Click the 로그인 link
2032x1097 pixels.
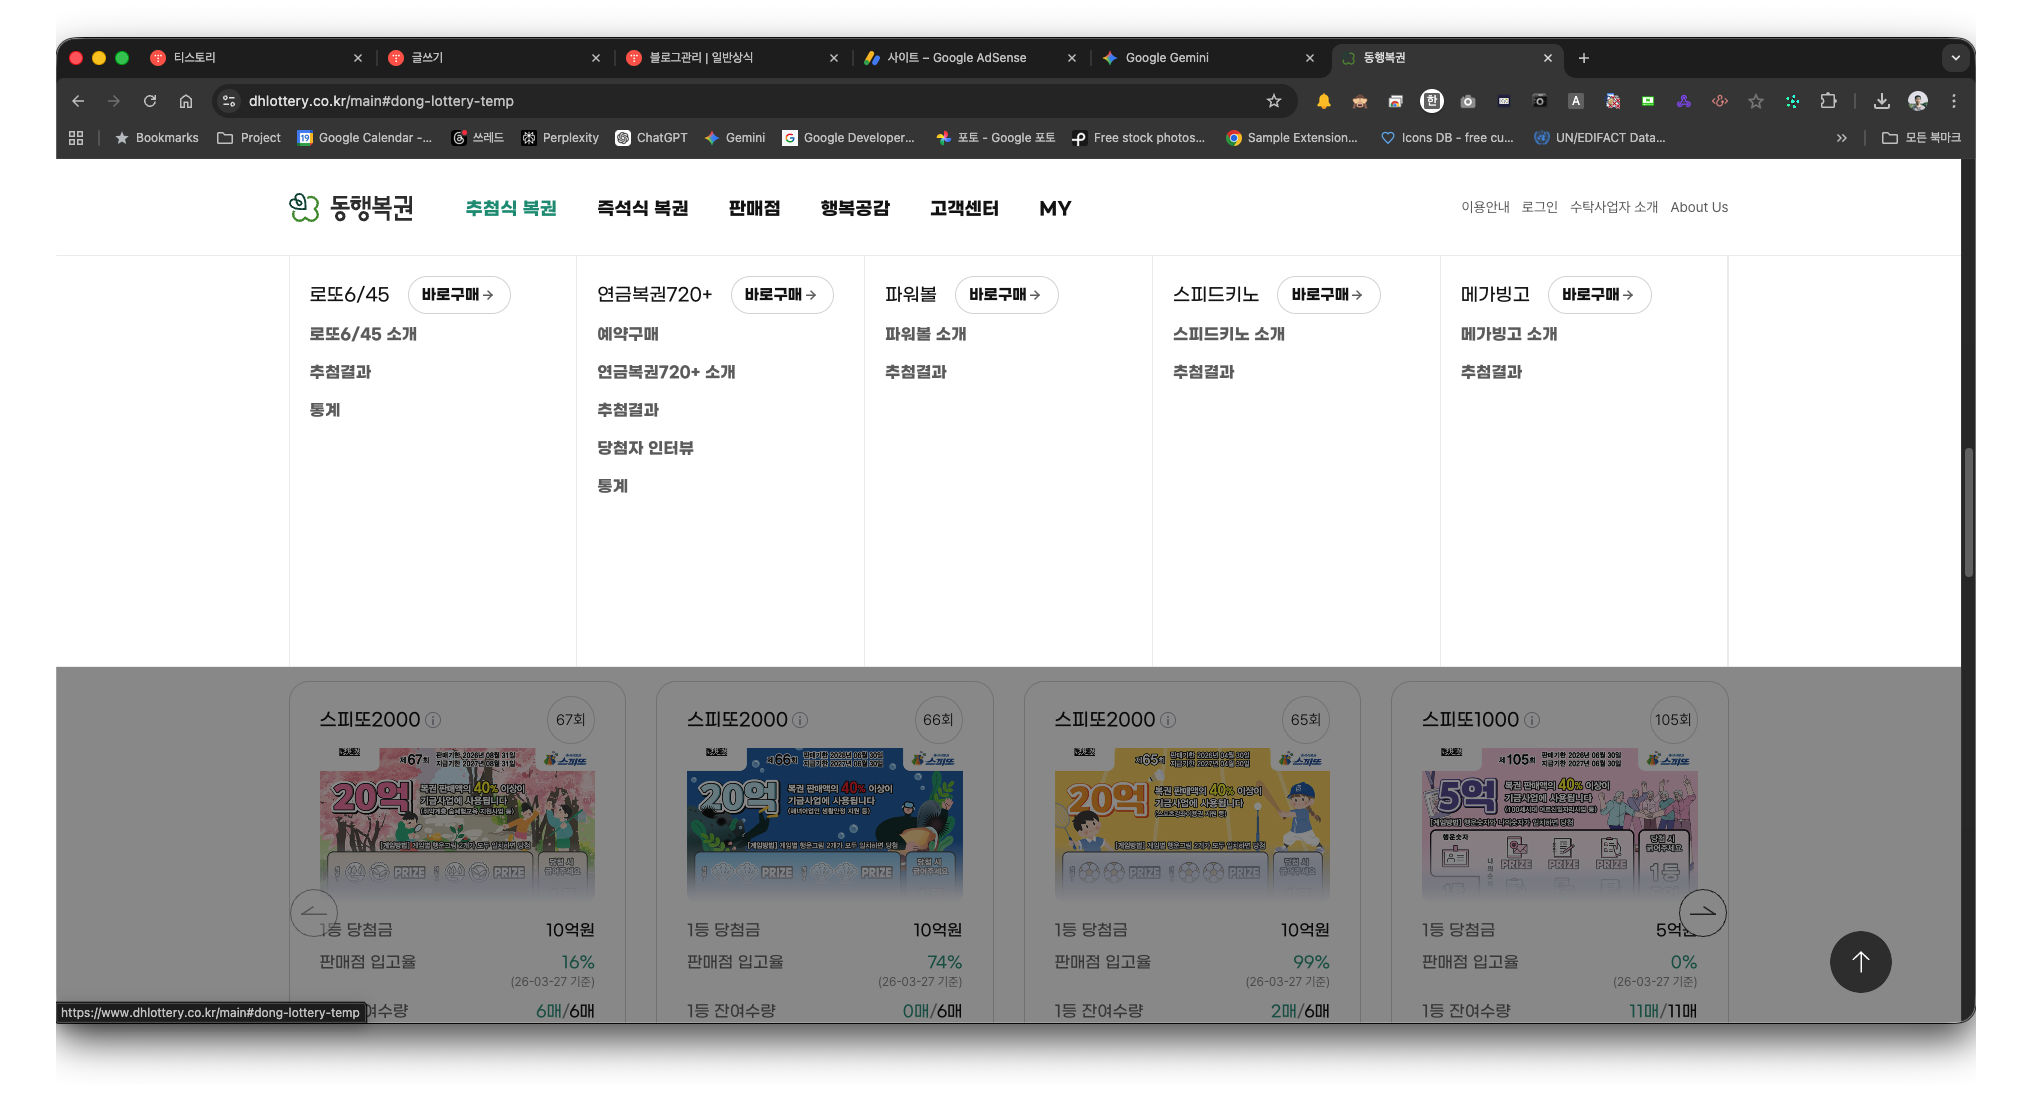[x=1540, y=207]
